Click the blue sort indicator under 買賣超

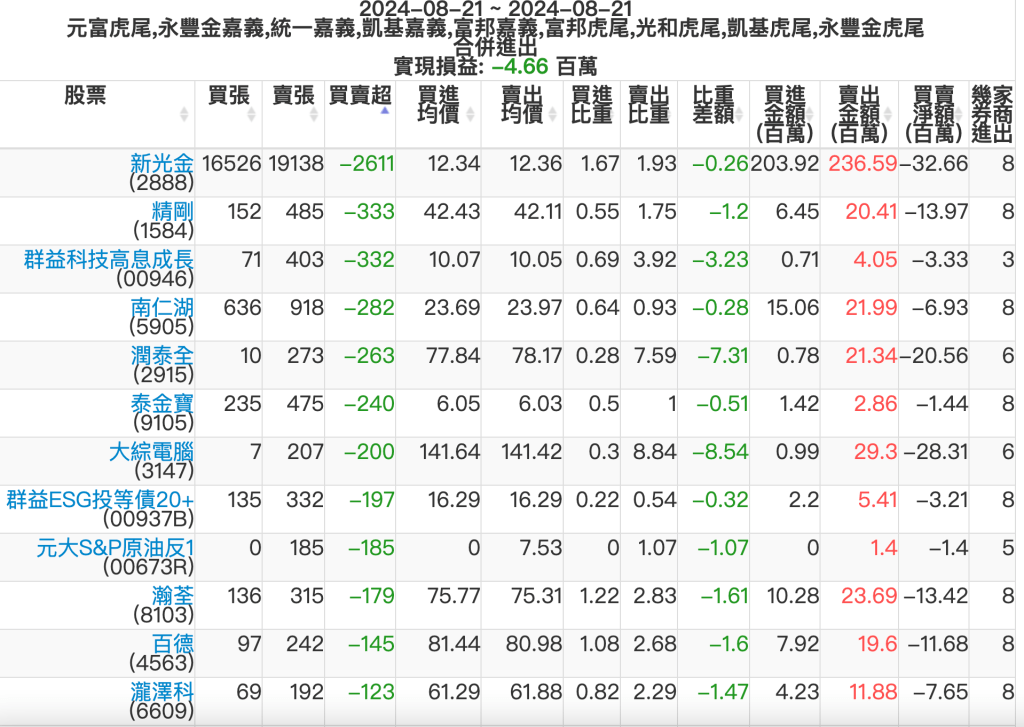385,111
